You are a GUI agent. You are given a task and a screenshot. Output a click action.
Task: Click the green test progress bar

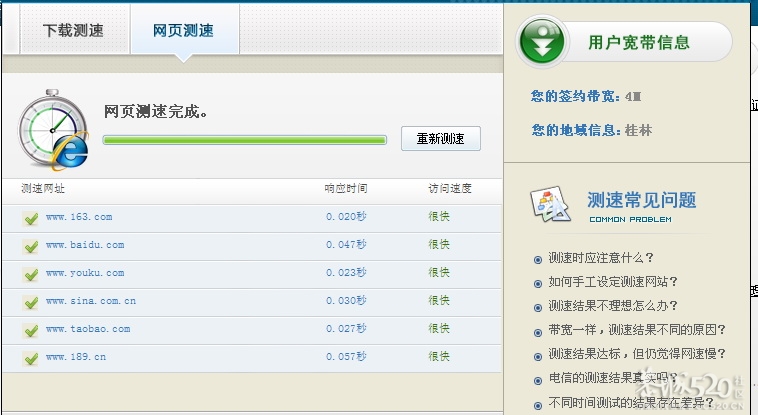tap(244, 140)
